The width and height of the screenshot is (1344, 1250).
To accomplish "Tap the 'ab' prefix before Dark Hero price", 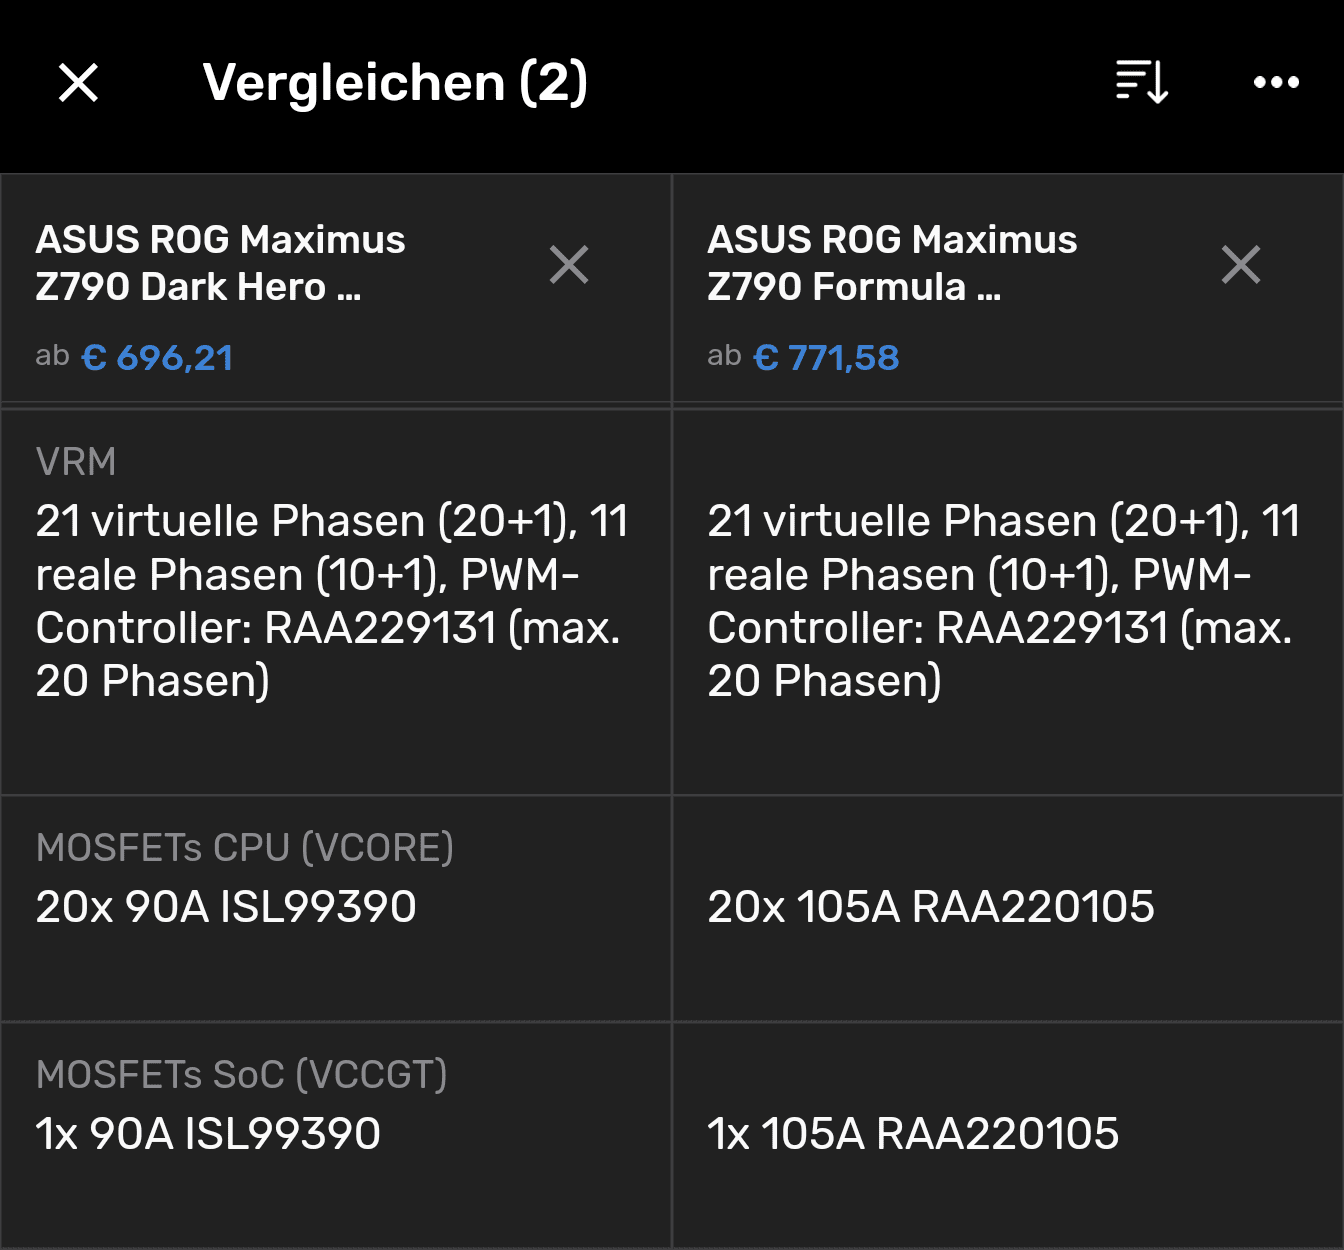I will pos(52,356).
